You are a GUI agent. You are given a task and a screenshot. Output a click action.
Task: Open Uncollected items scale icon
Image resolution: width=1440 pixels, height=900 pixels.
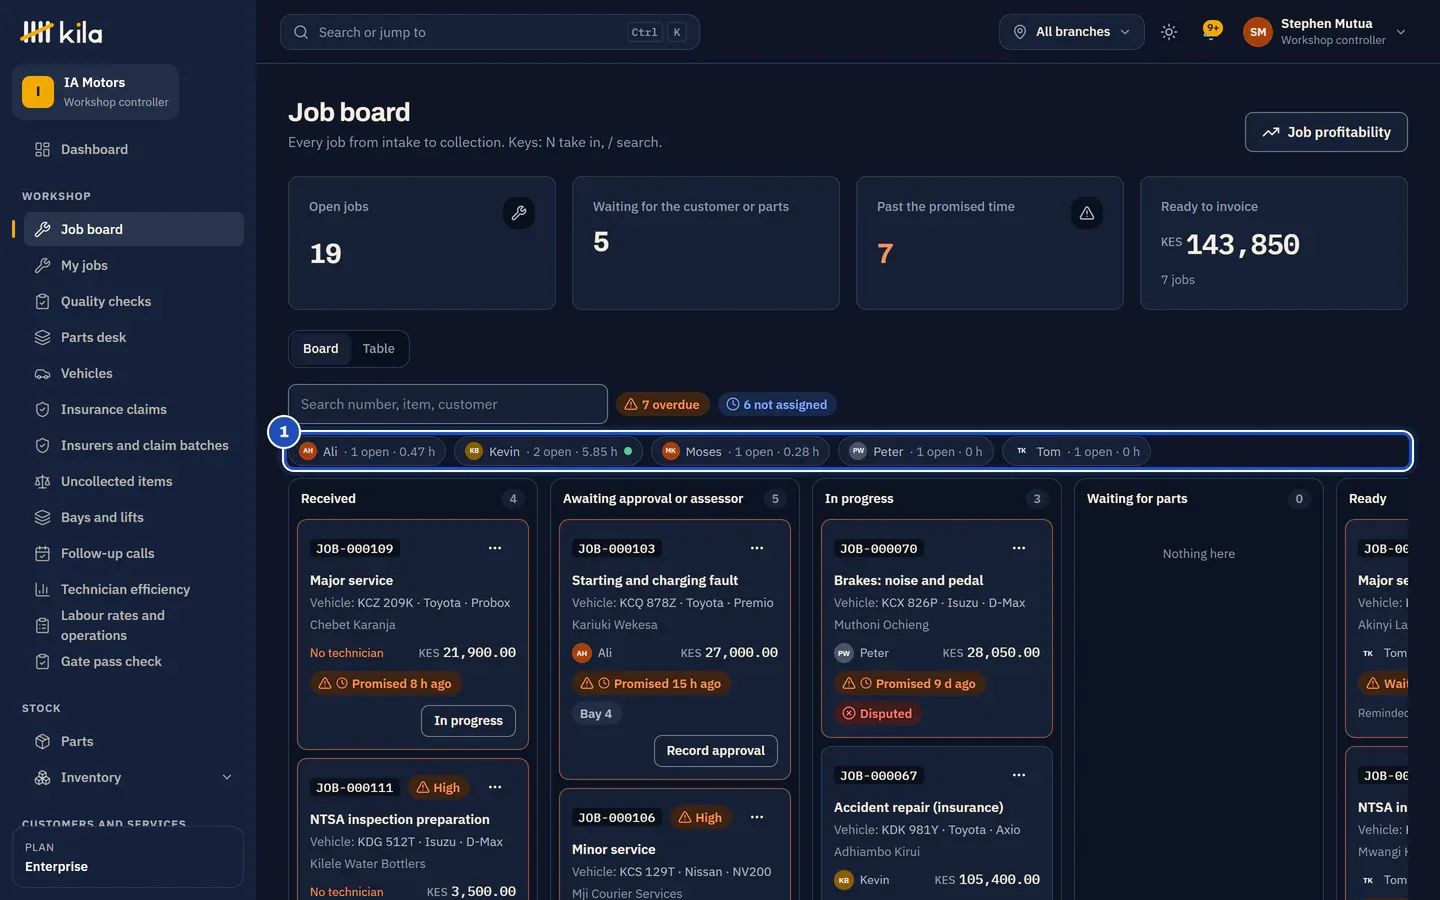click(42, 481)
